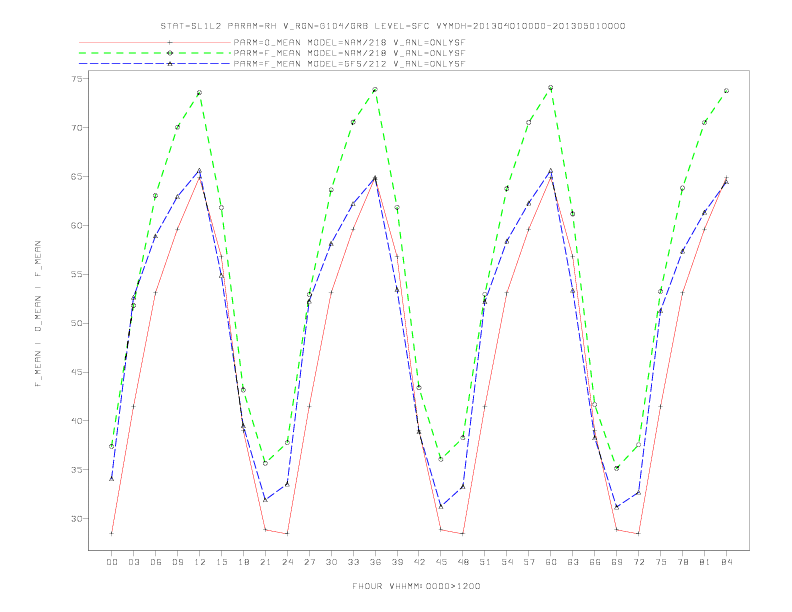Image resolution: width=792 pixels, height=612 pixels.
Task: Click x-axis tick label 63
Action: pos(573,562)
